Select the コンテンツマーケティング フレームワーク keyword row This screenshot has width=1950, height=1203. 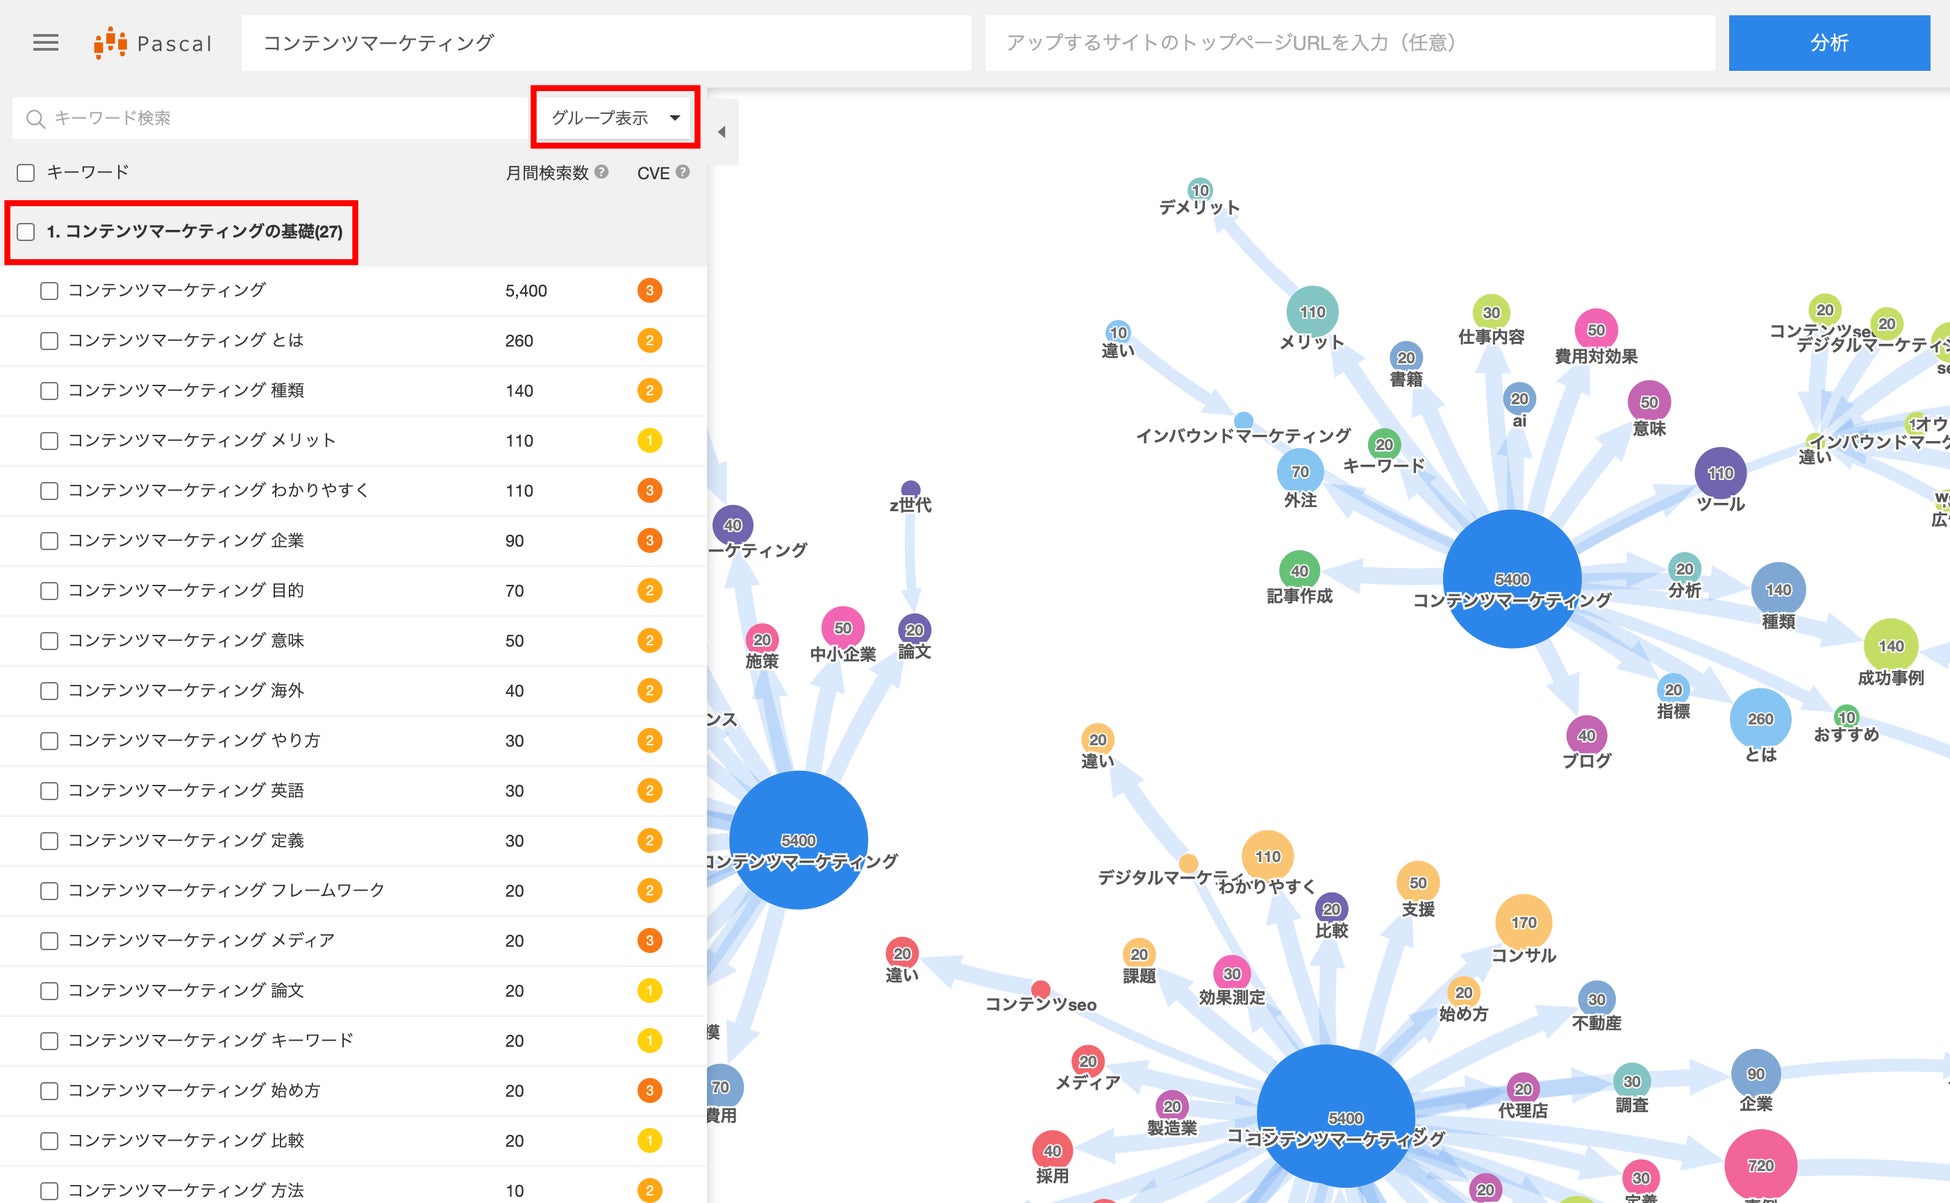point(225,890)
